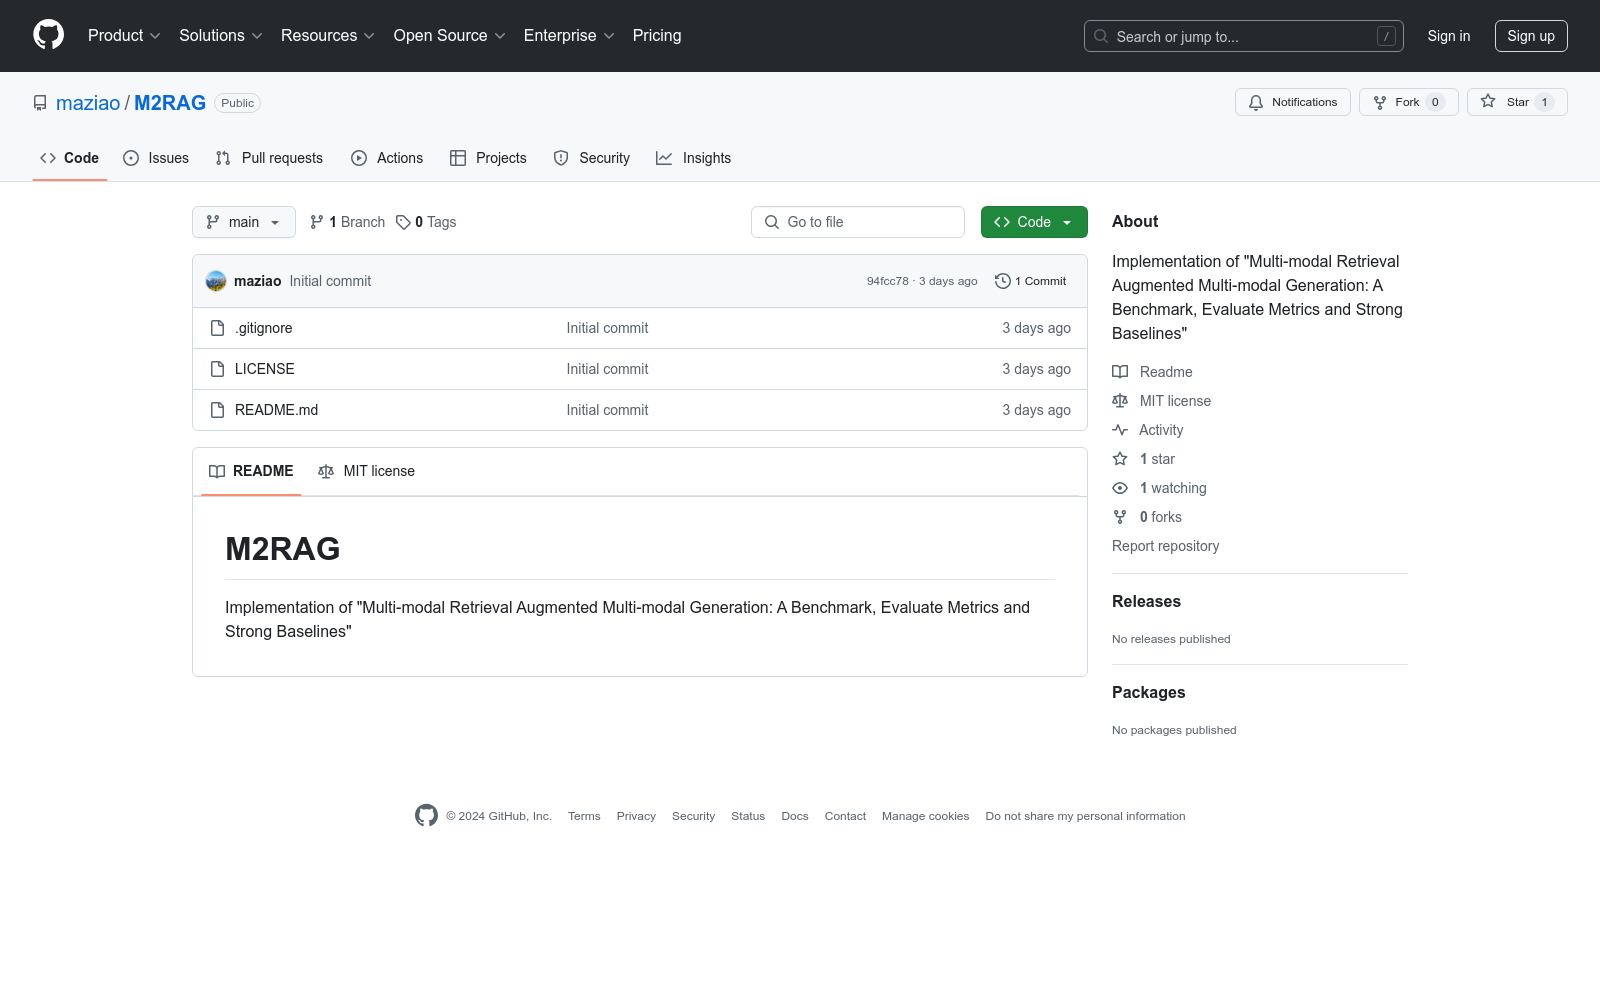
Task: Click the .gitignore file icon
Action: point(217,328)
